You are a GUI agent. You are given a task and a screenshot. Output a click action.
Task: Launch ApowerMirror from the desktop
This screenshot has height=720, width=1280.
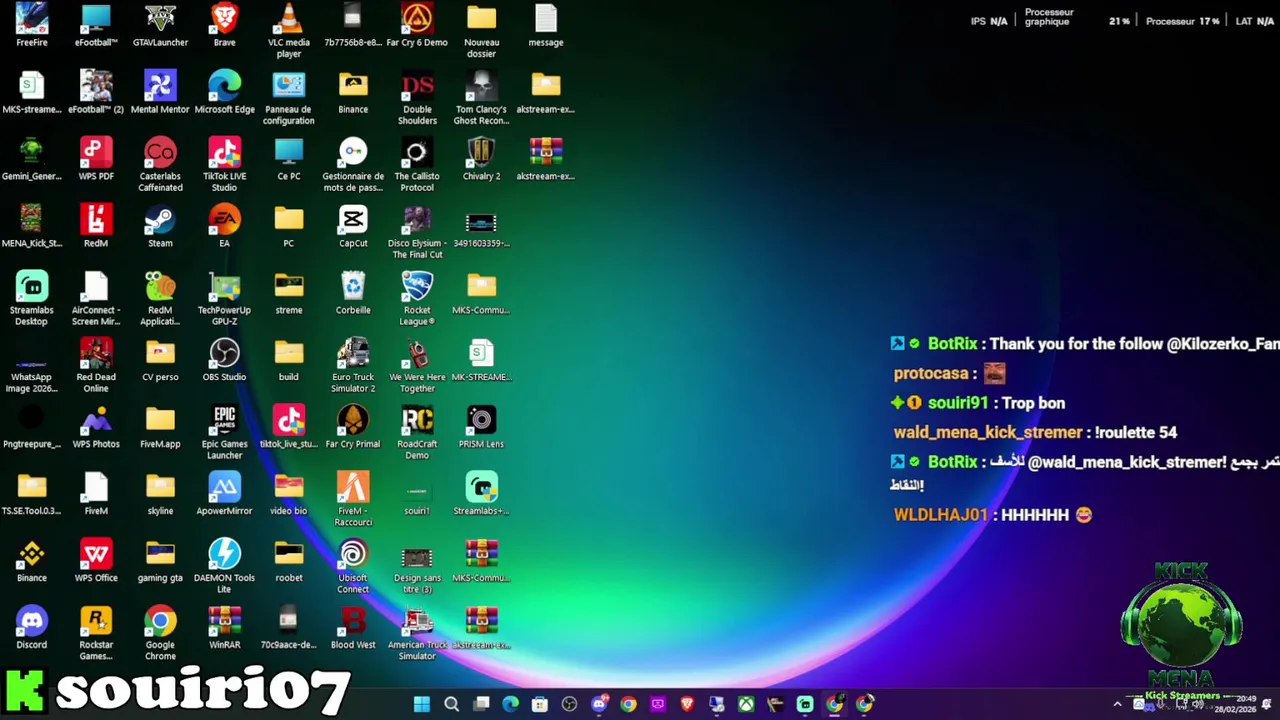(x=224, y=495)
